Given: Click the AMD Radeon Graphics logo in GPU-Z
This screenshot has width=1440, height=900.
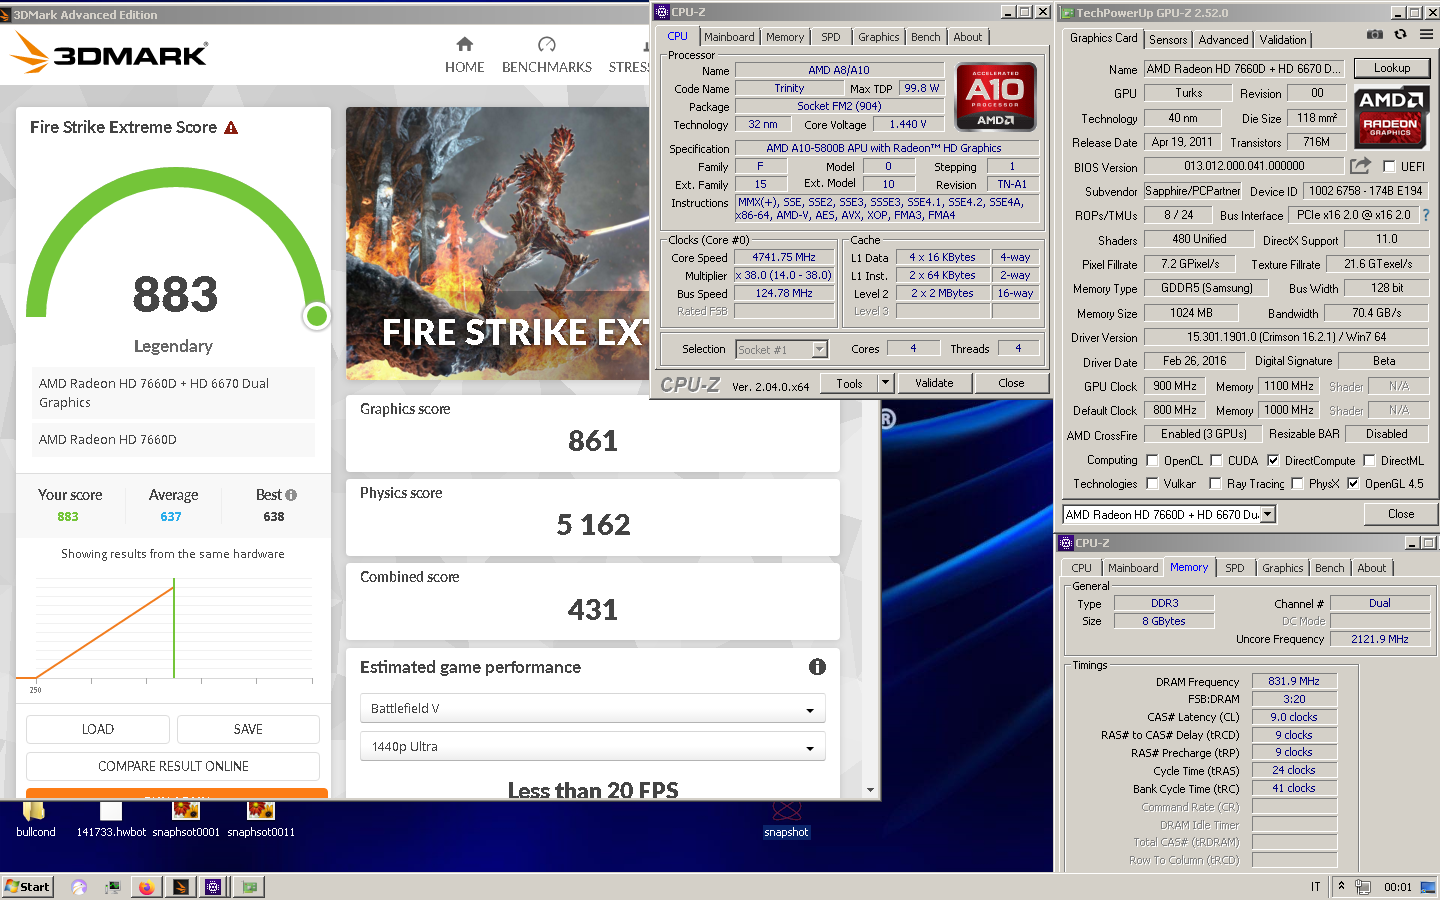Looking at the screenshot, I should pyautogui.click(x=1391, y=117).
